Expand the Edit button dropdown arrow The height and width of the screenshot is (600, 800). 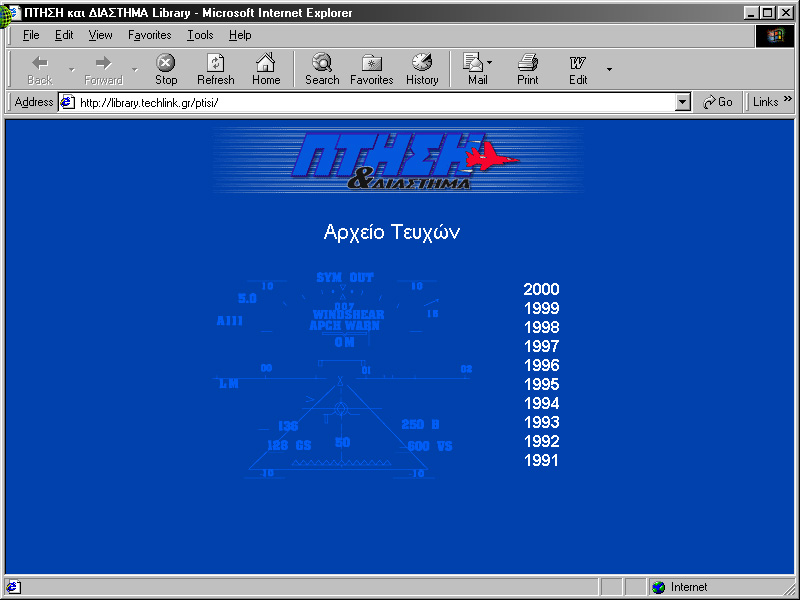coord(609,69)
